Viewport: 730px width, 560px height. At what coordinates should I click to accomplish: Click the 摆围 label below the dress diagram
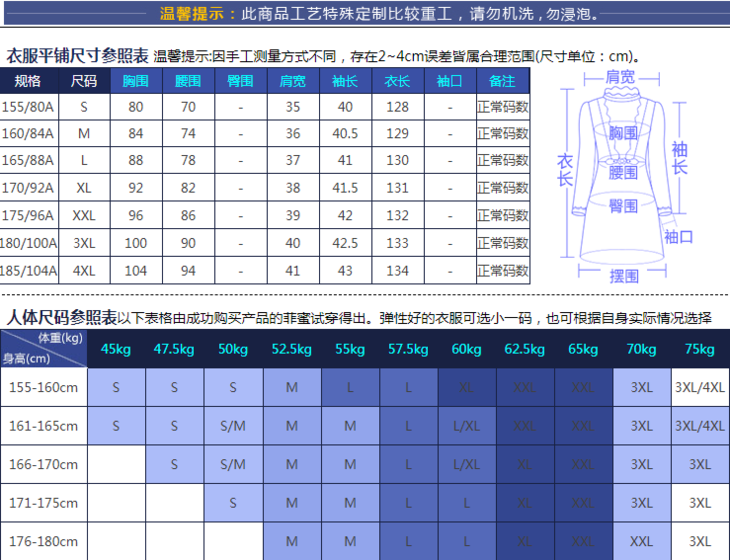(624, 276)
